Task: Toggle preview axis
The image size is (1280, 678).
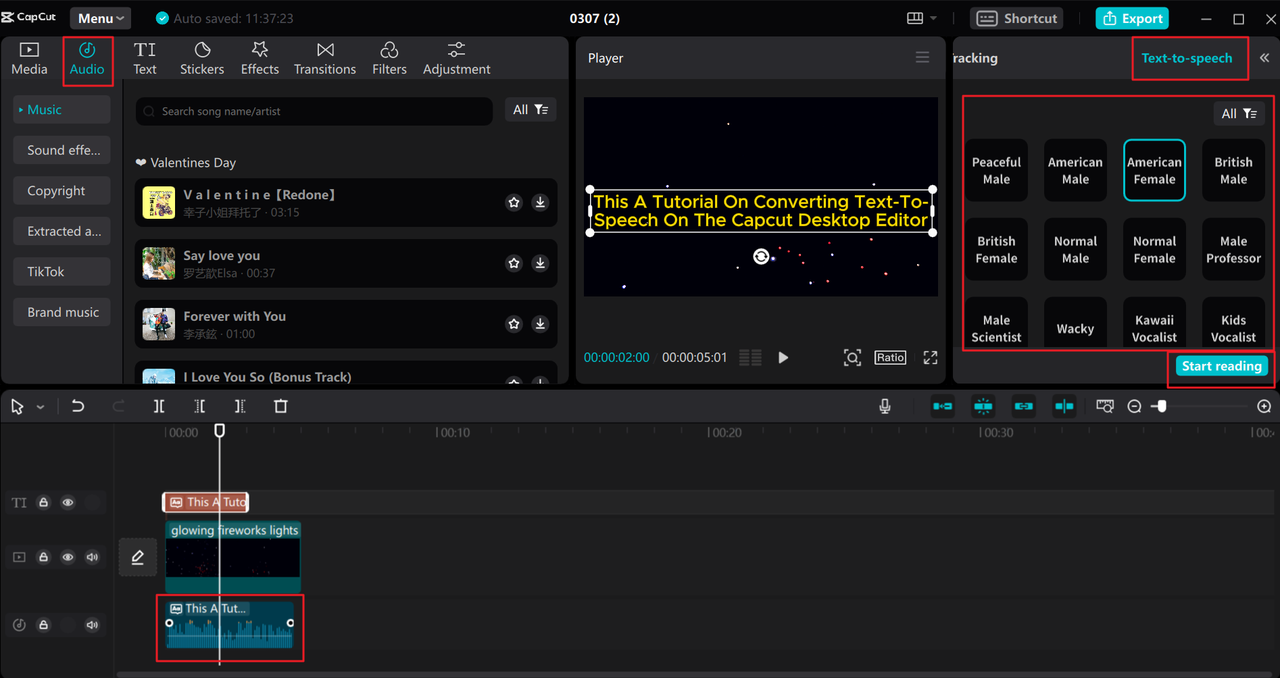Action: click(x=1064, y=406)
